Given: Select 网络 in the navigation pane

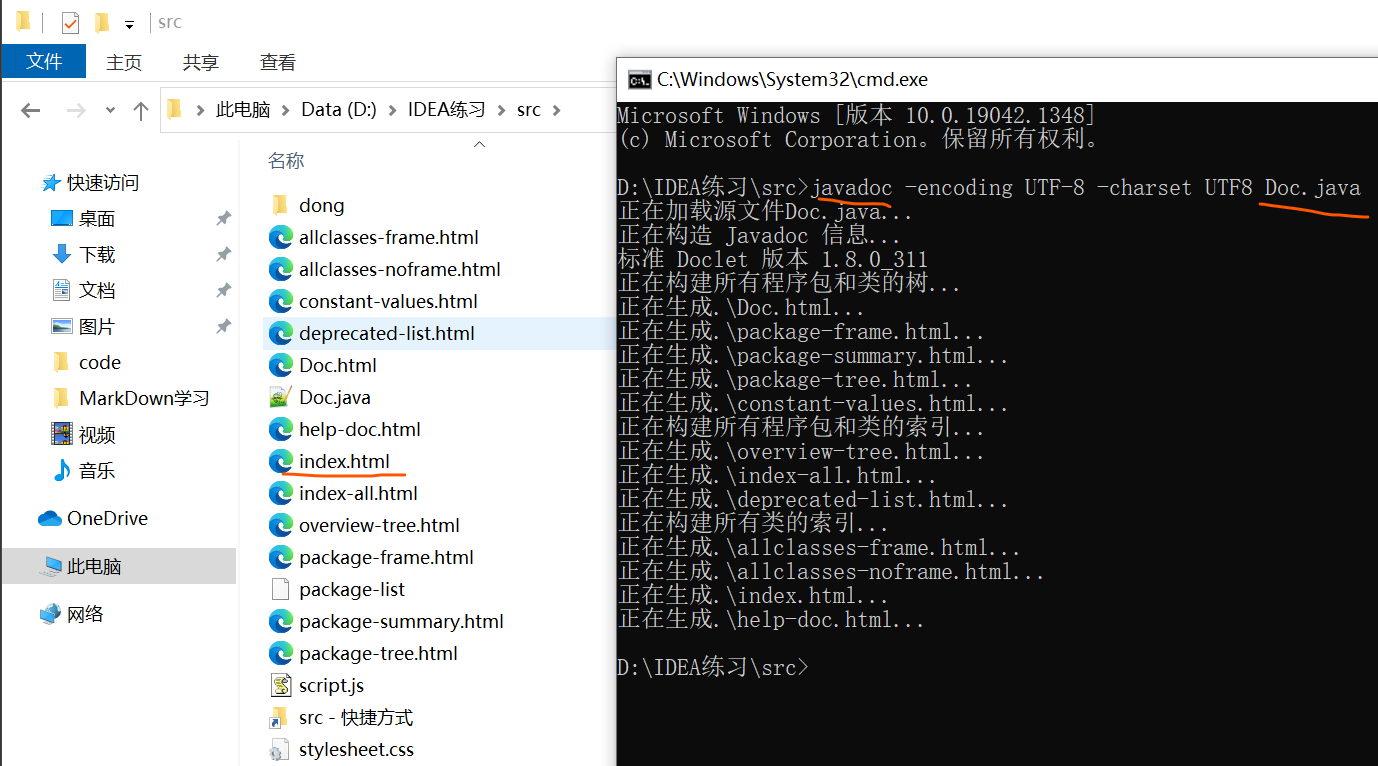Looking at the screenshot, I should click(85, 615).
